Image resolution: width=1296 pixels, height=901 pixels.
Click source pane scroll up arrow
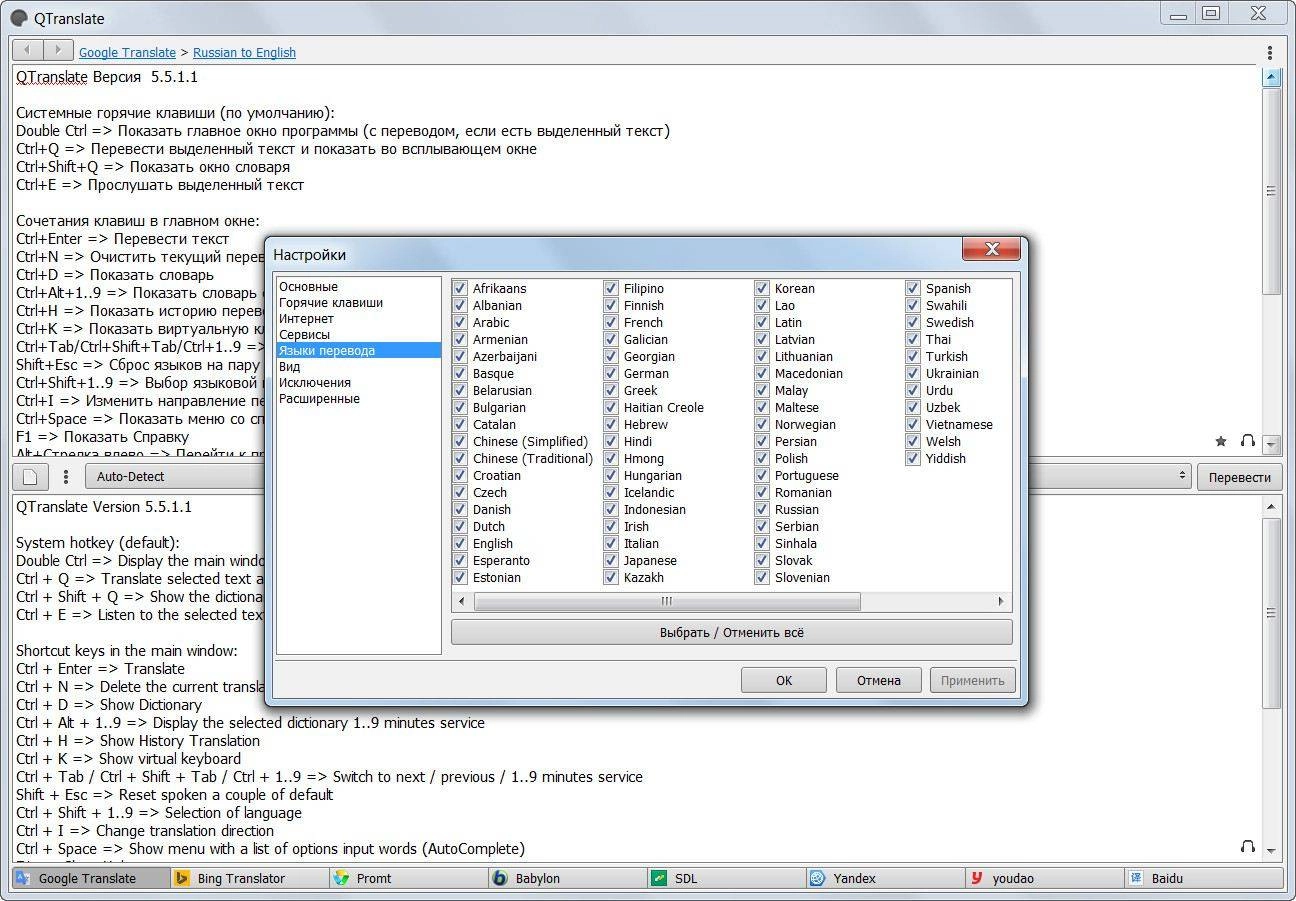coord(1271,77)
